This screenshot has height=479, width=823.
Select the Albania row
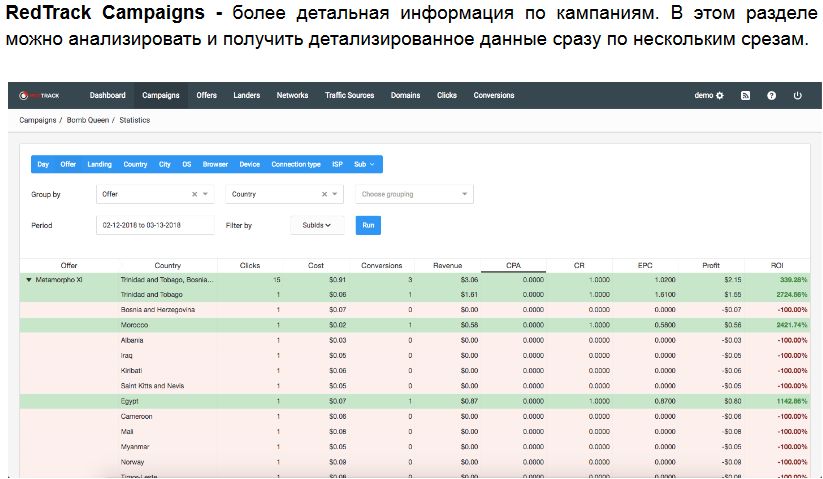tap(415, 340)
